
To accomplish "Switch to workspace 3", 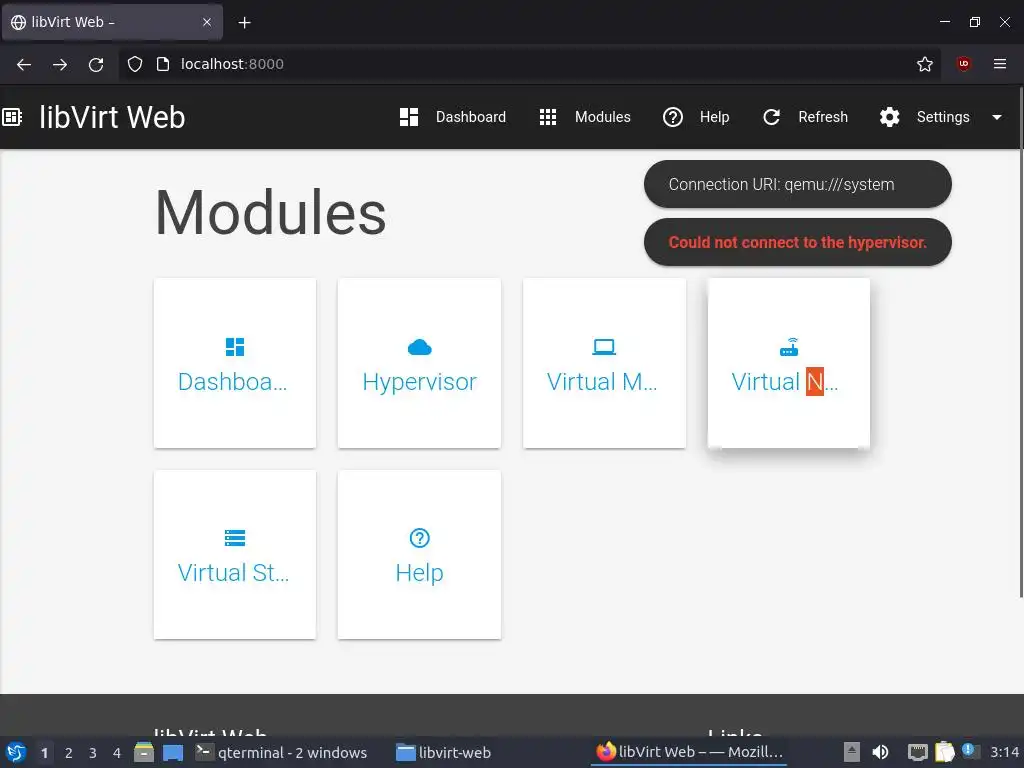I will pyautogui.click(x=93, y=753).
